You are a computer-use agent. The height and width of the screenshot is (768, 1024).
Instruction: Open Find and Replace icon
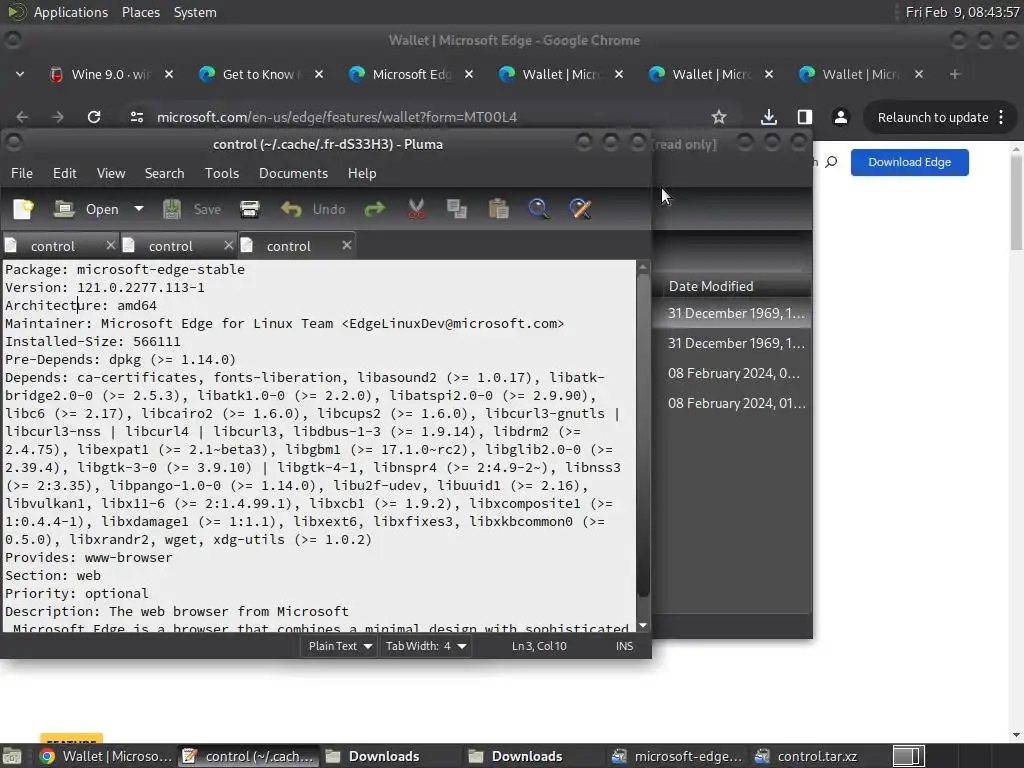pyautogui.click(x=581, y=209)
